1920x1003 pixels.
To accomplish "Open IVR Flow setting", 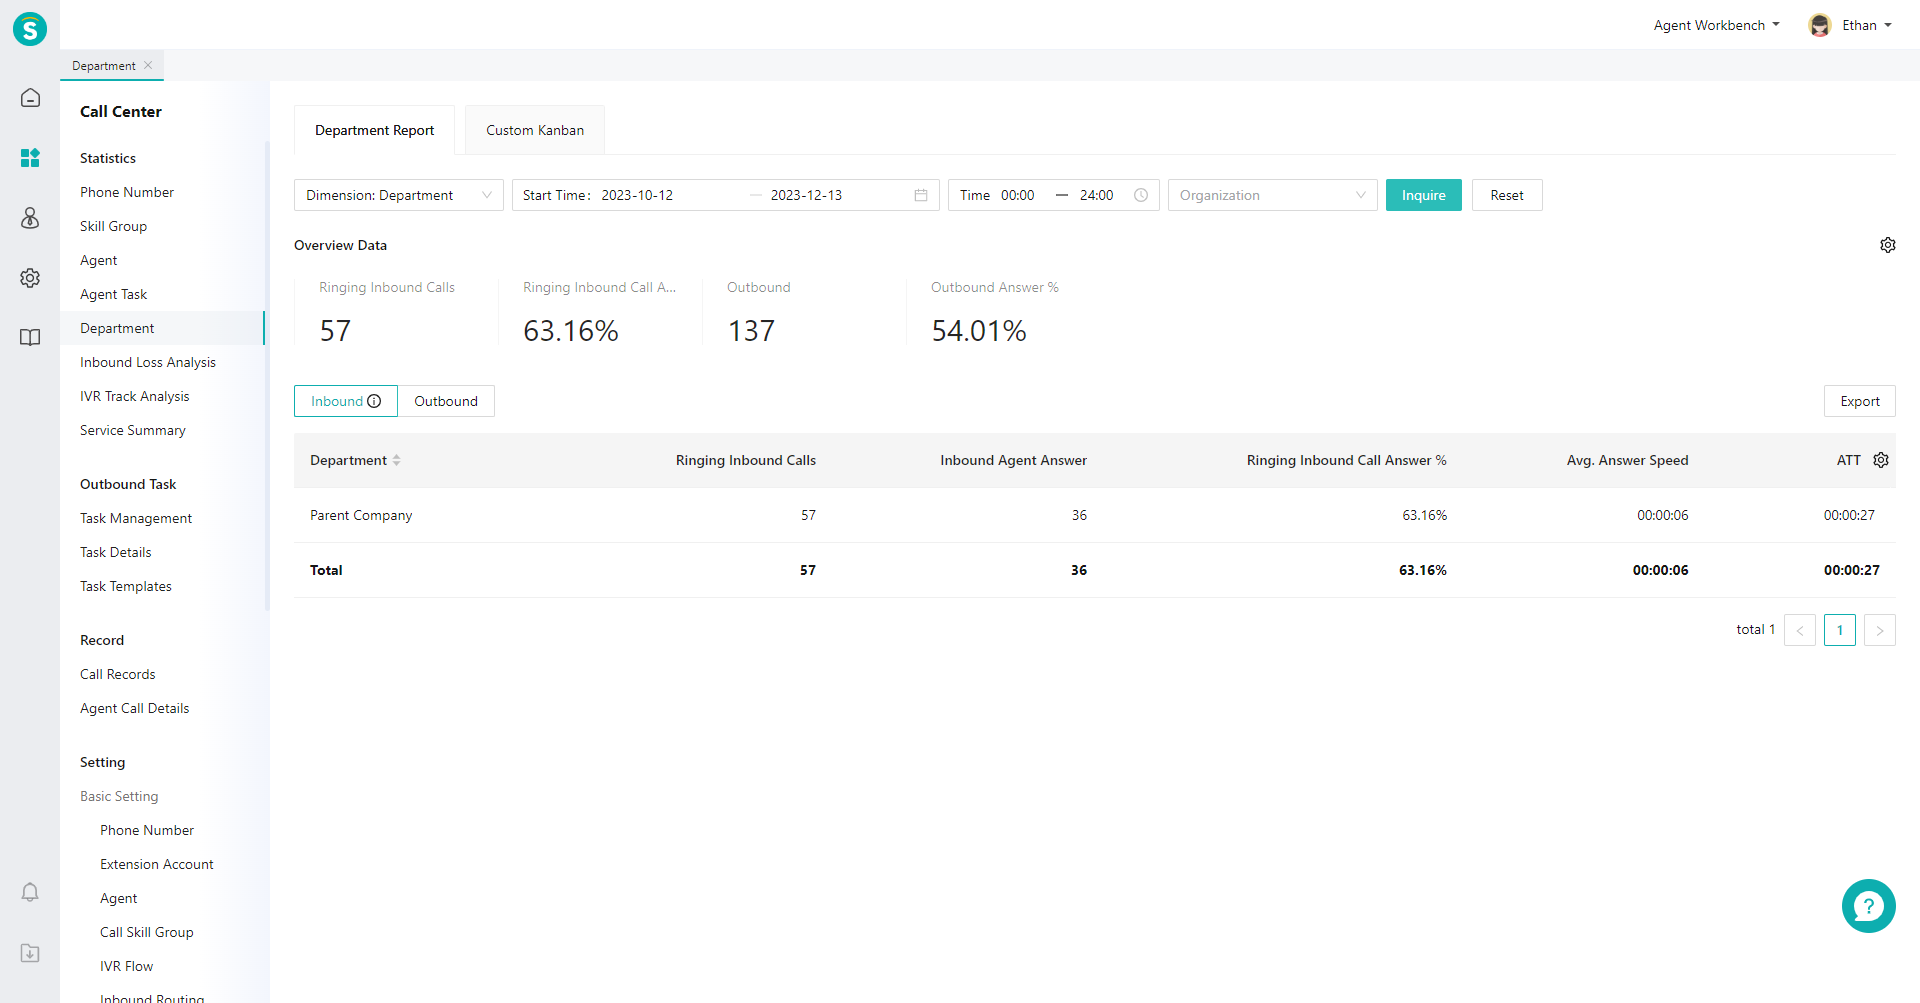I will 127,966.
